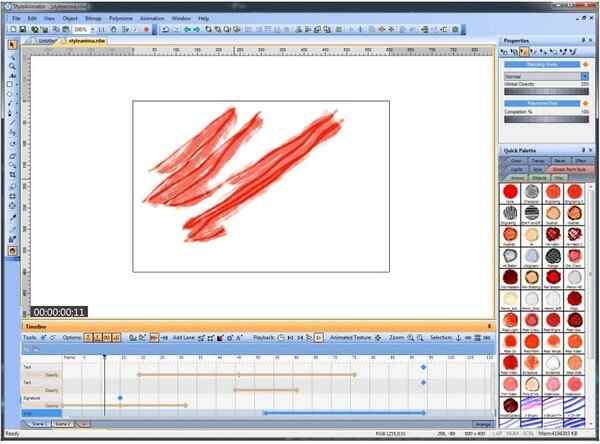Click the red record button in toolbar
The height and width of the screenshot is (444, 600).
coord(146,30)
